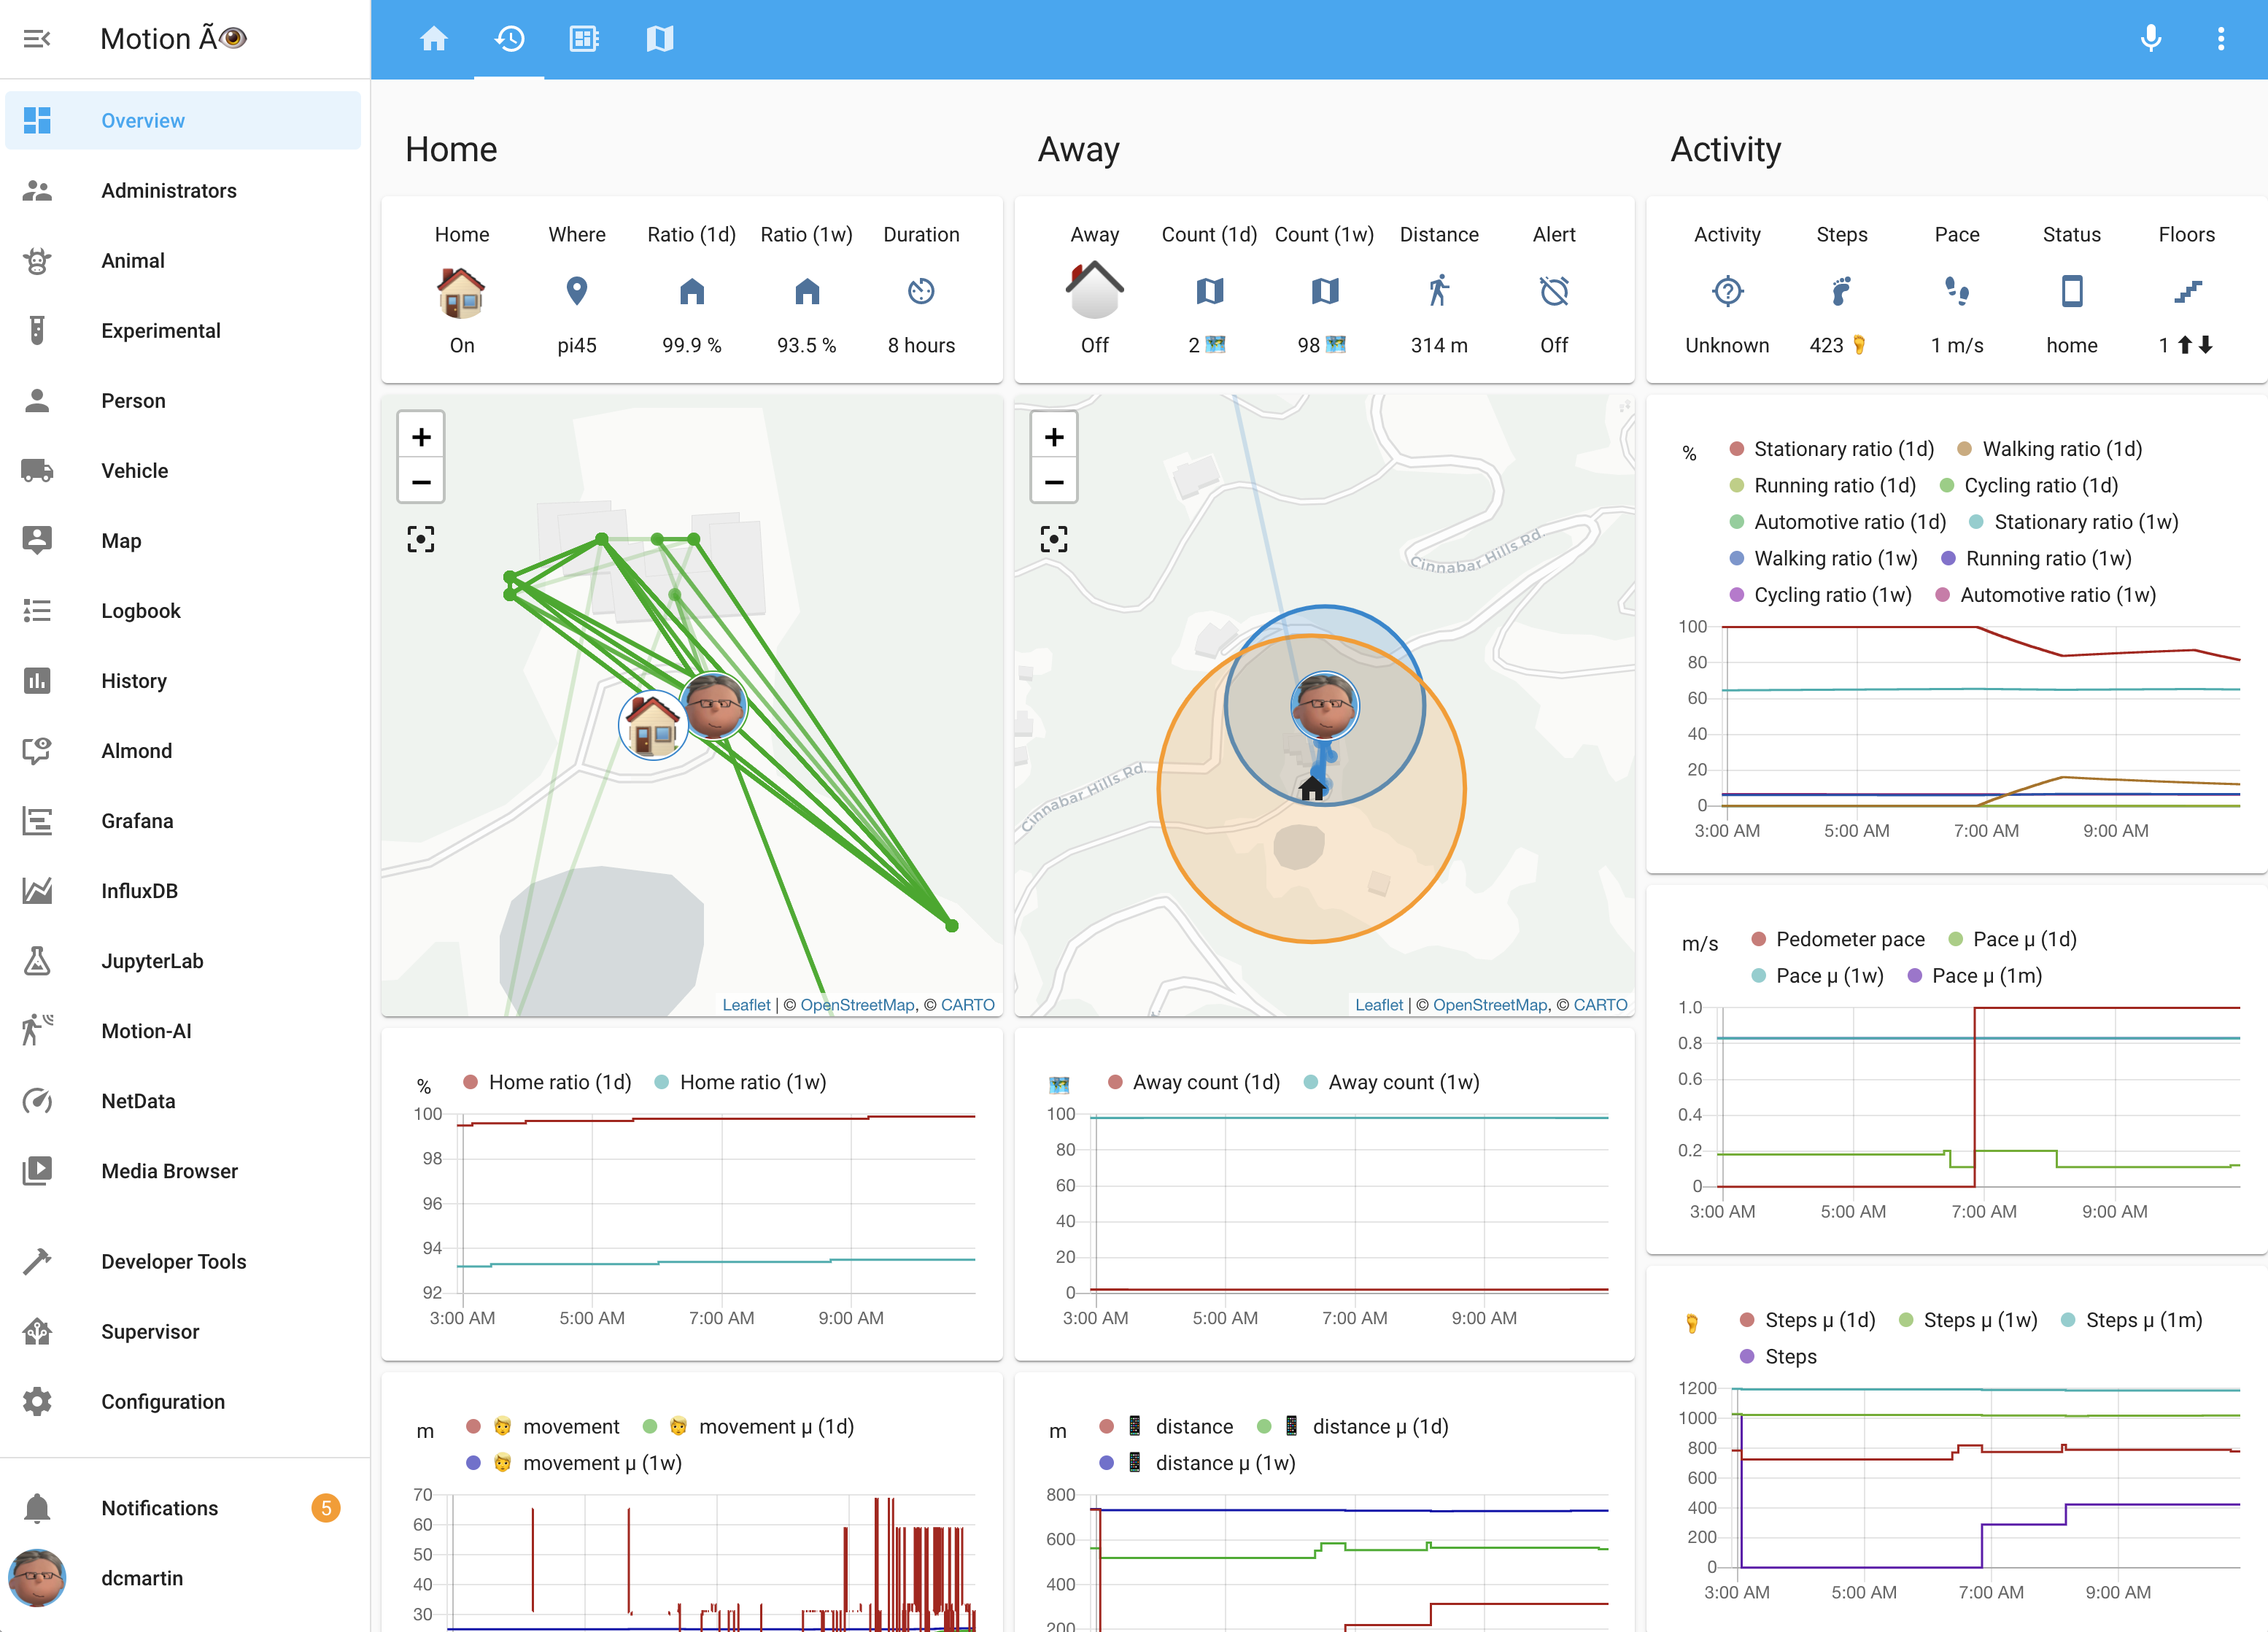Open the dcmartin user profile

(x=142, y=1578)
